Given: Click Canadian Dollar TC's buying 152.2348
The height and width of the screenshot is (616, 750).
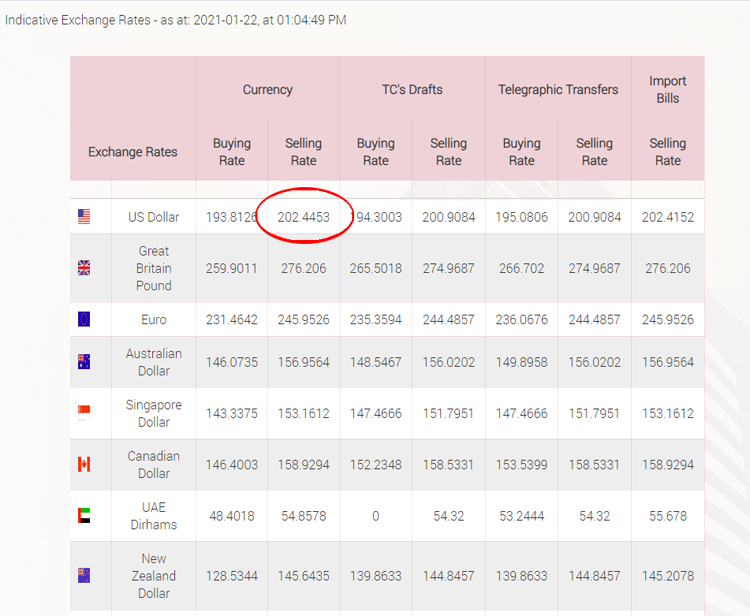Looking at the screenshot, I should click(375, 464).
